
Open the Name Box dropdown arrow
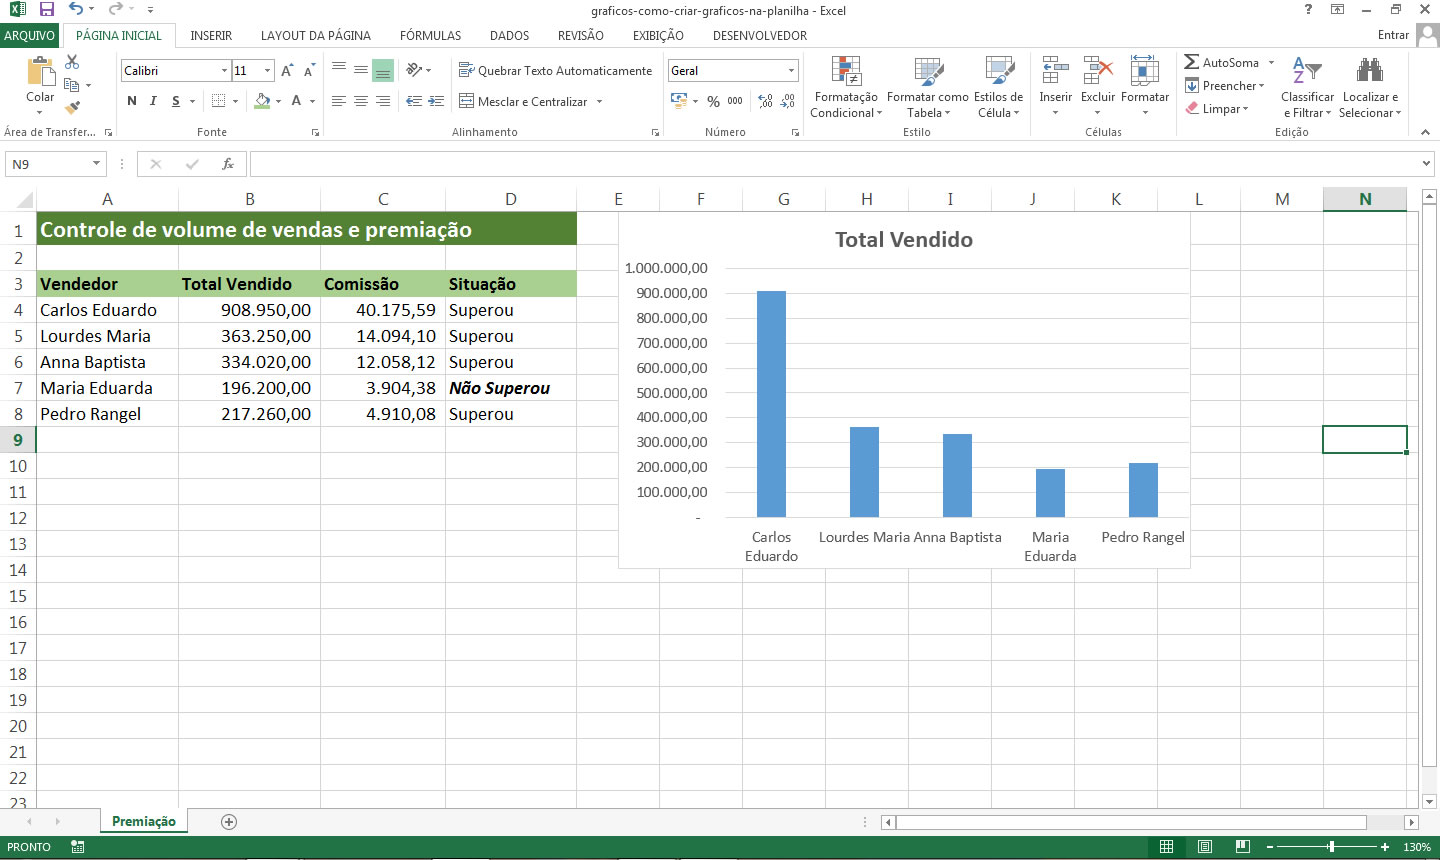[x=96, y=164]
